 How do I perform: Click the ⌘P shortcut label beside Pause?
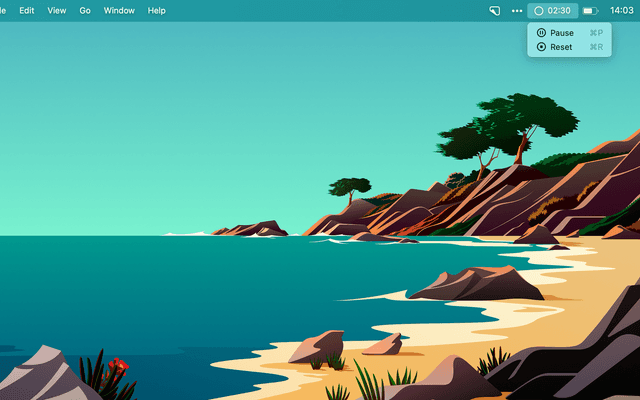(596, 33)
